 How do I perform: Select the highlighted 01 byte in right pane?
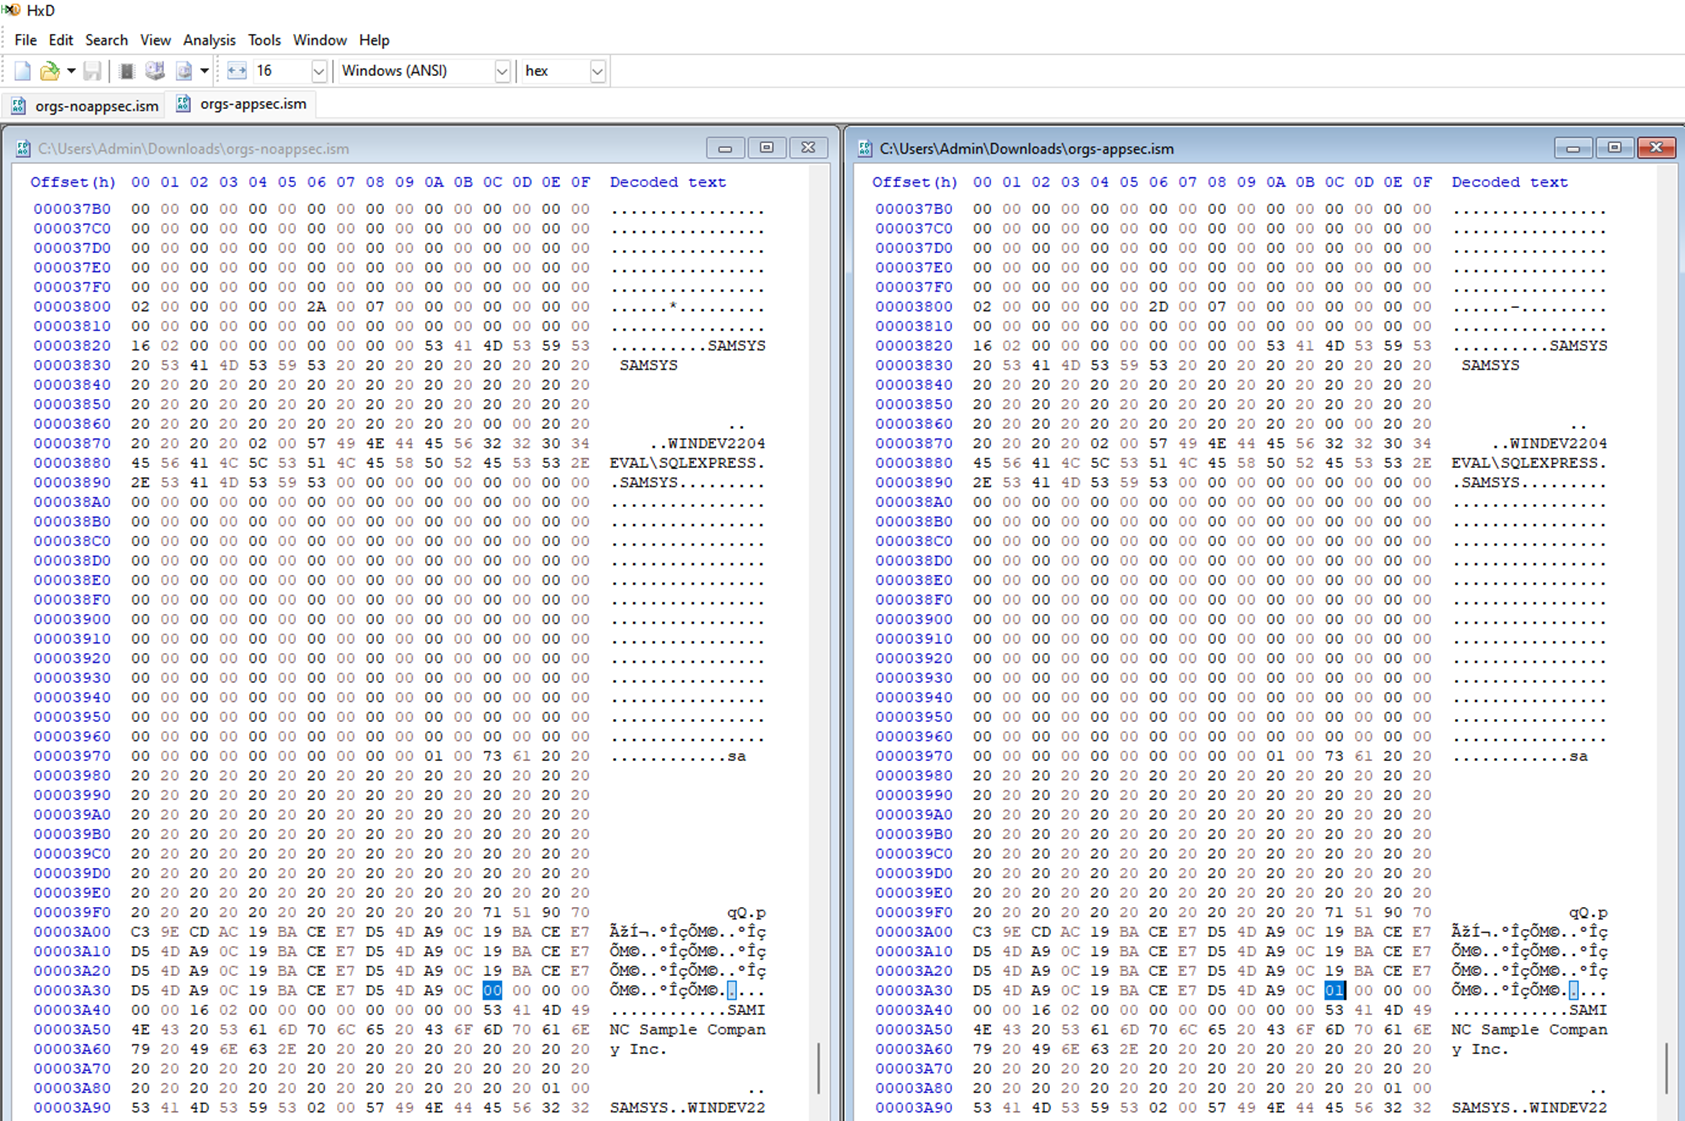coord(1334,990)
